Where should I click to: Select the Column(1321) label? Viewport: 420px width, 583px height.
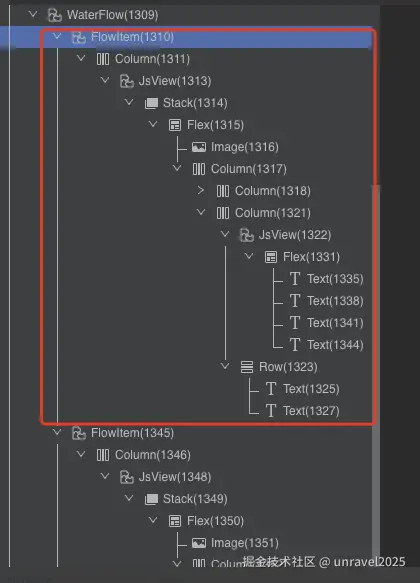(x=272, y=213)
